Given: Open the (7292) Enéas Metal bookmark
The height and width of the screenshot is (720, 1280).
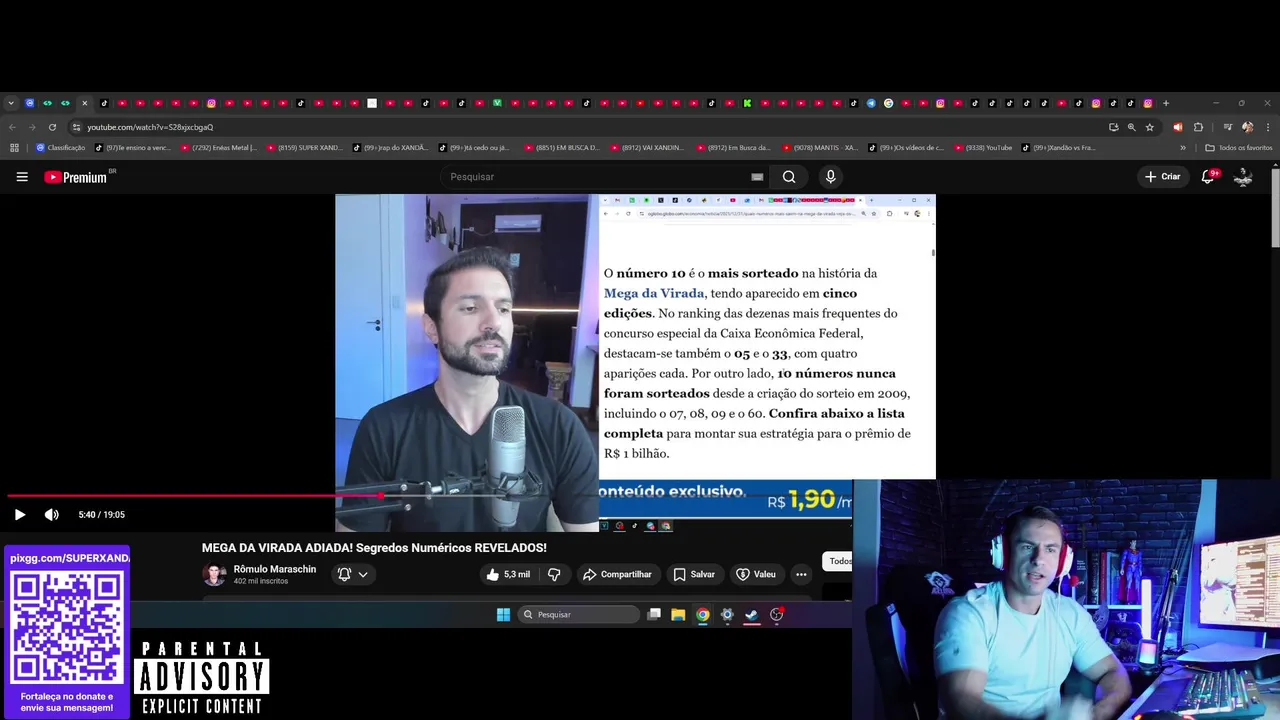Looking at the screenshot, I should click(219, 148).
